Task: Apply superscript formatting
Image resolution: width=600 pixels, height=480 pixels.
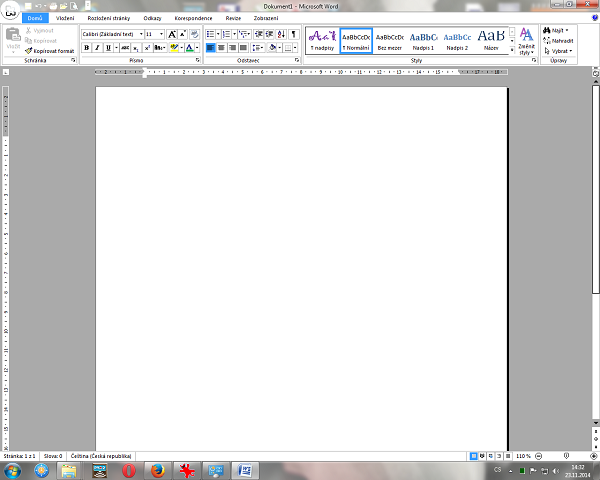Action: [x=148, y=47]
